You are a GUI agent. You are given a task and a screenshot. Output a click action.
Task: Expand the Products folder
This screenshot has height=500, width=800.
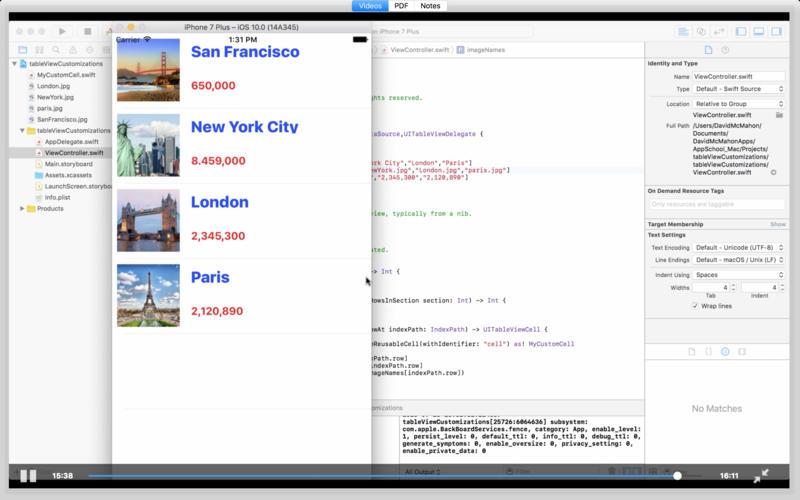click(22, 209)
